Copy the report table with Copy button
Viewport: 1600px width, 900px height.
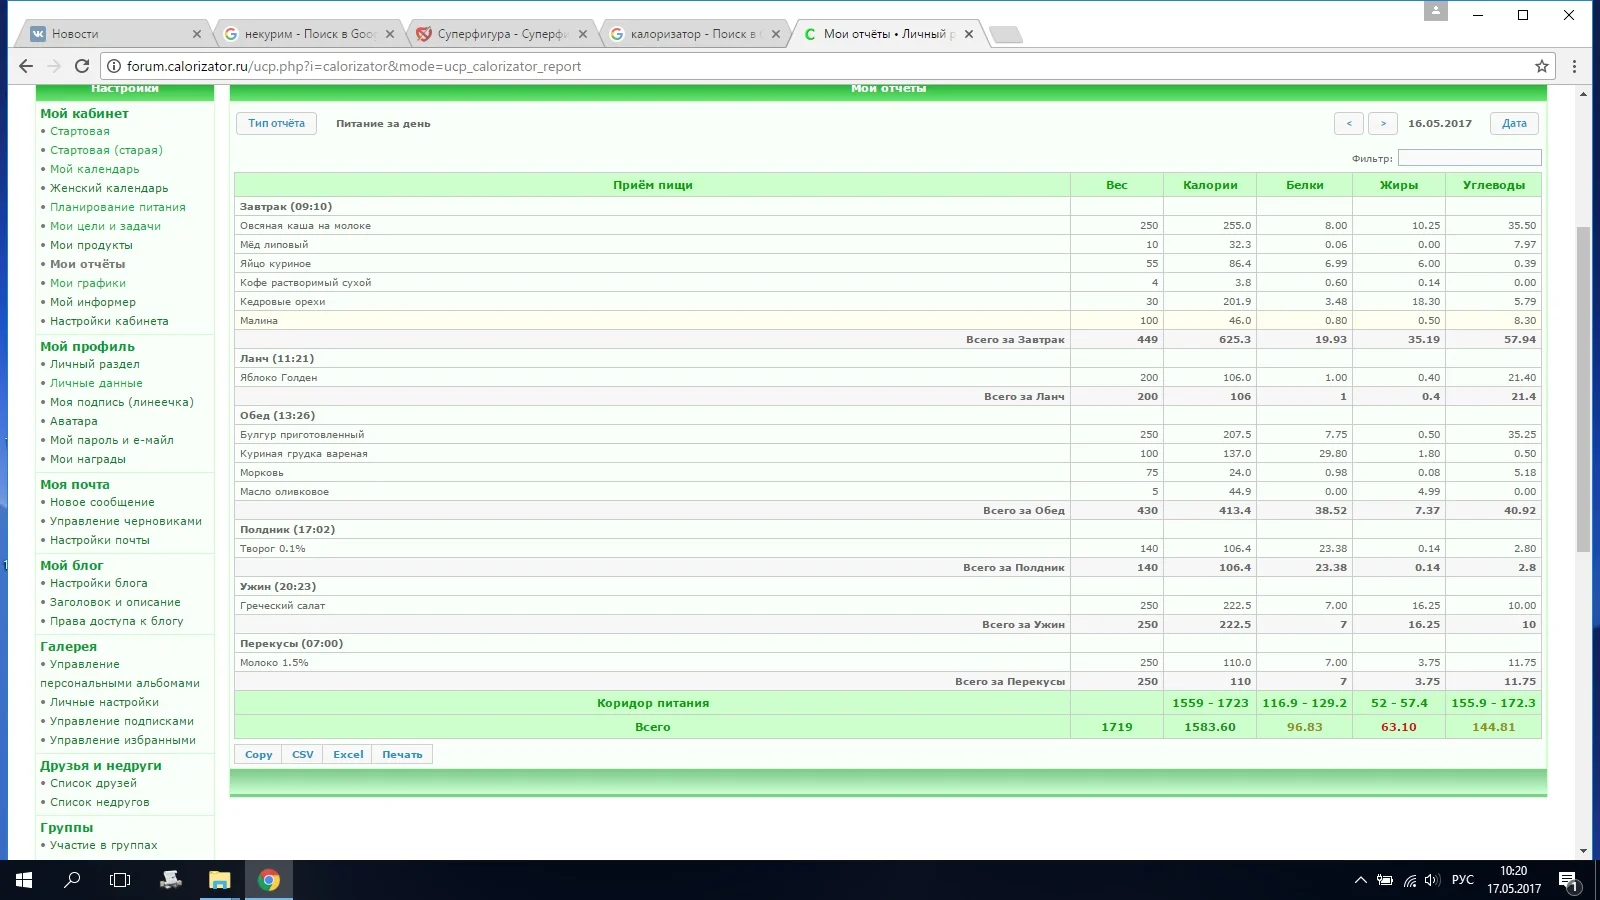(258, 754)
